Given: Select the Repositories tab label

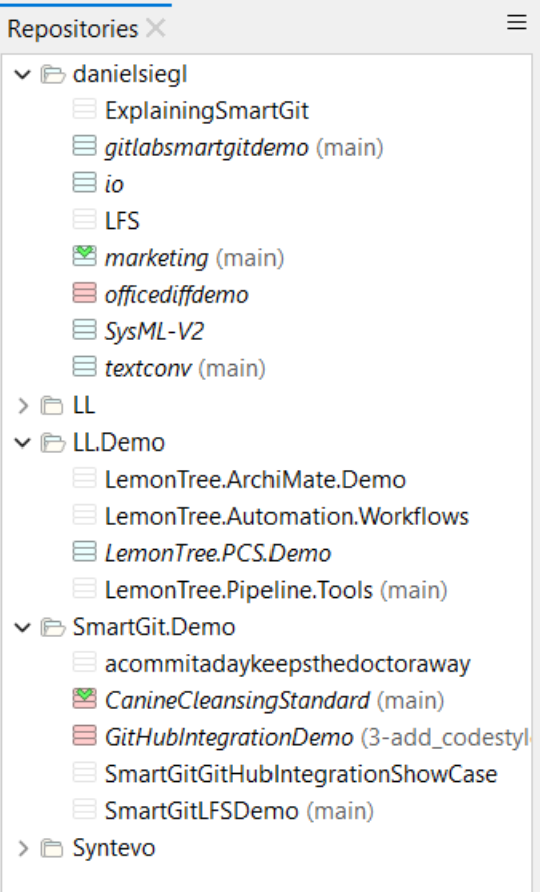Looking at the screenshot, I should click(73, 28).
